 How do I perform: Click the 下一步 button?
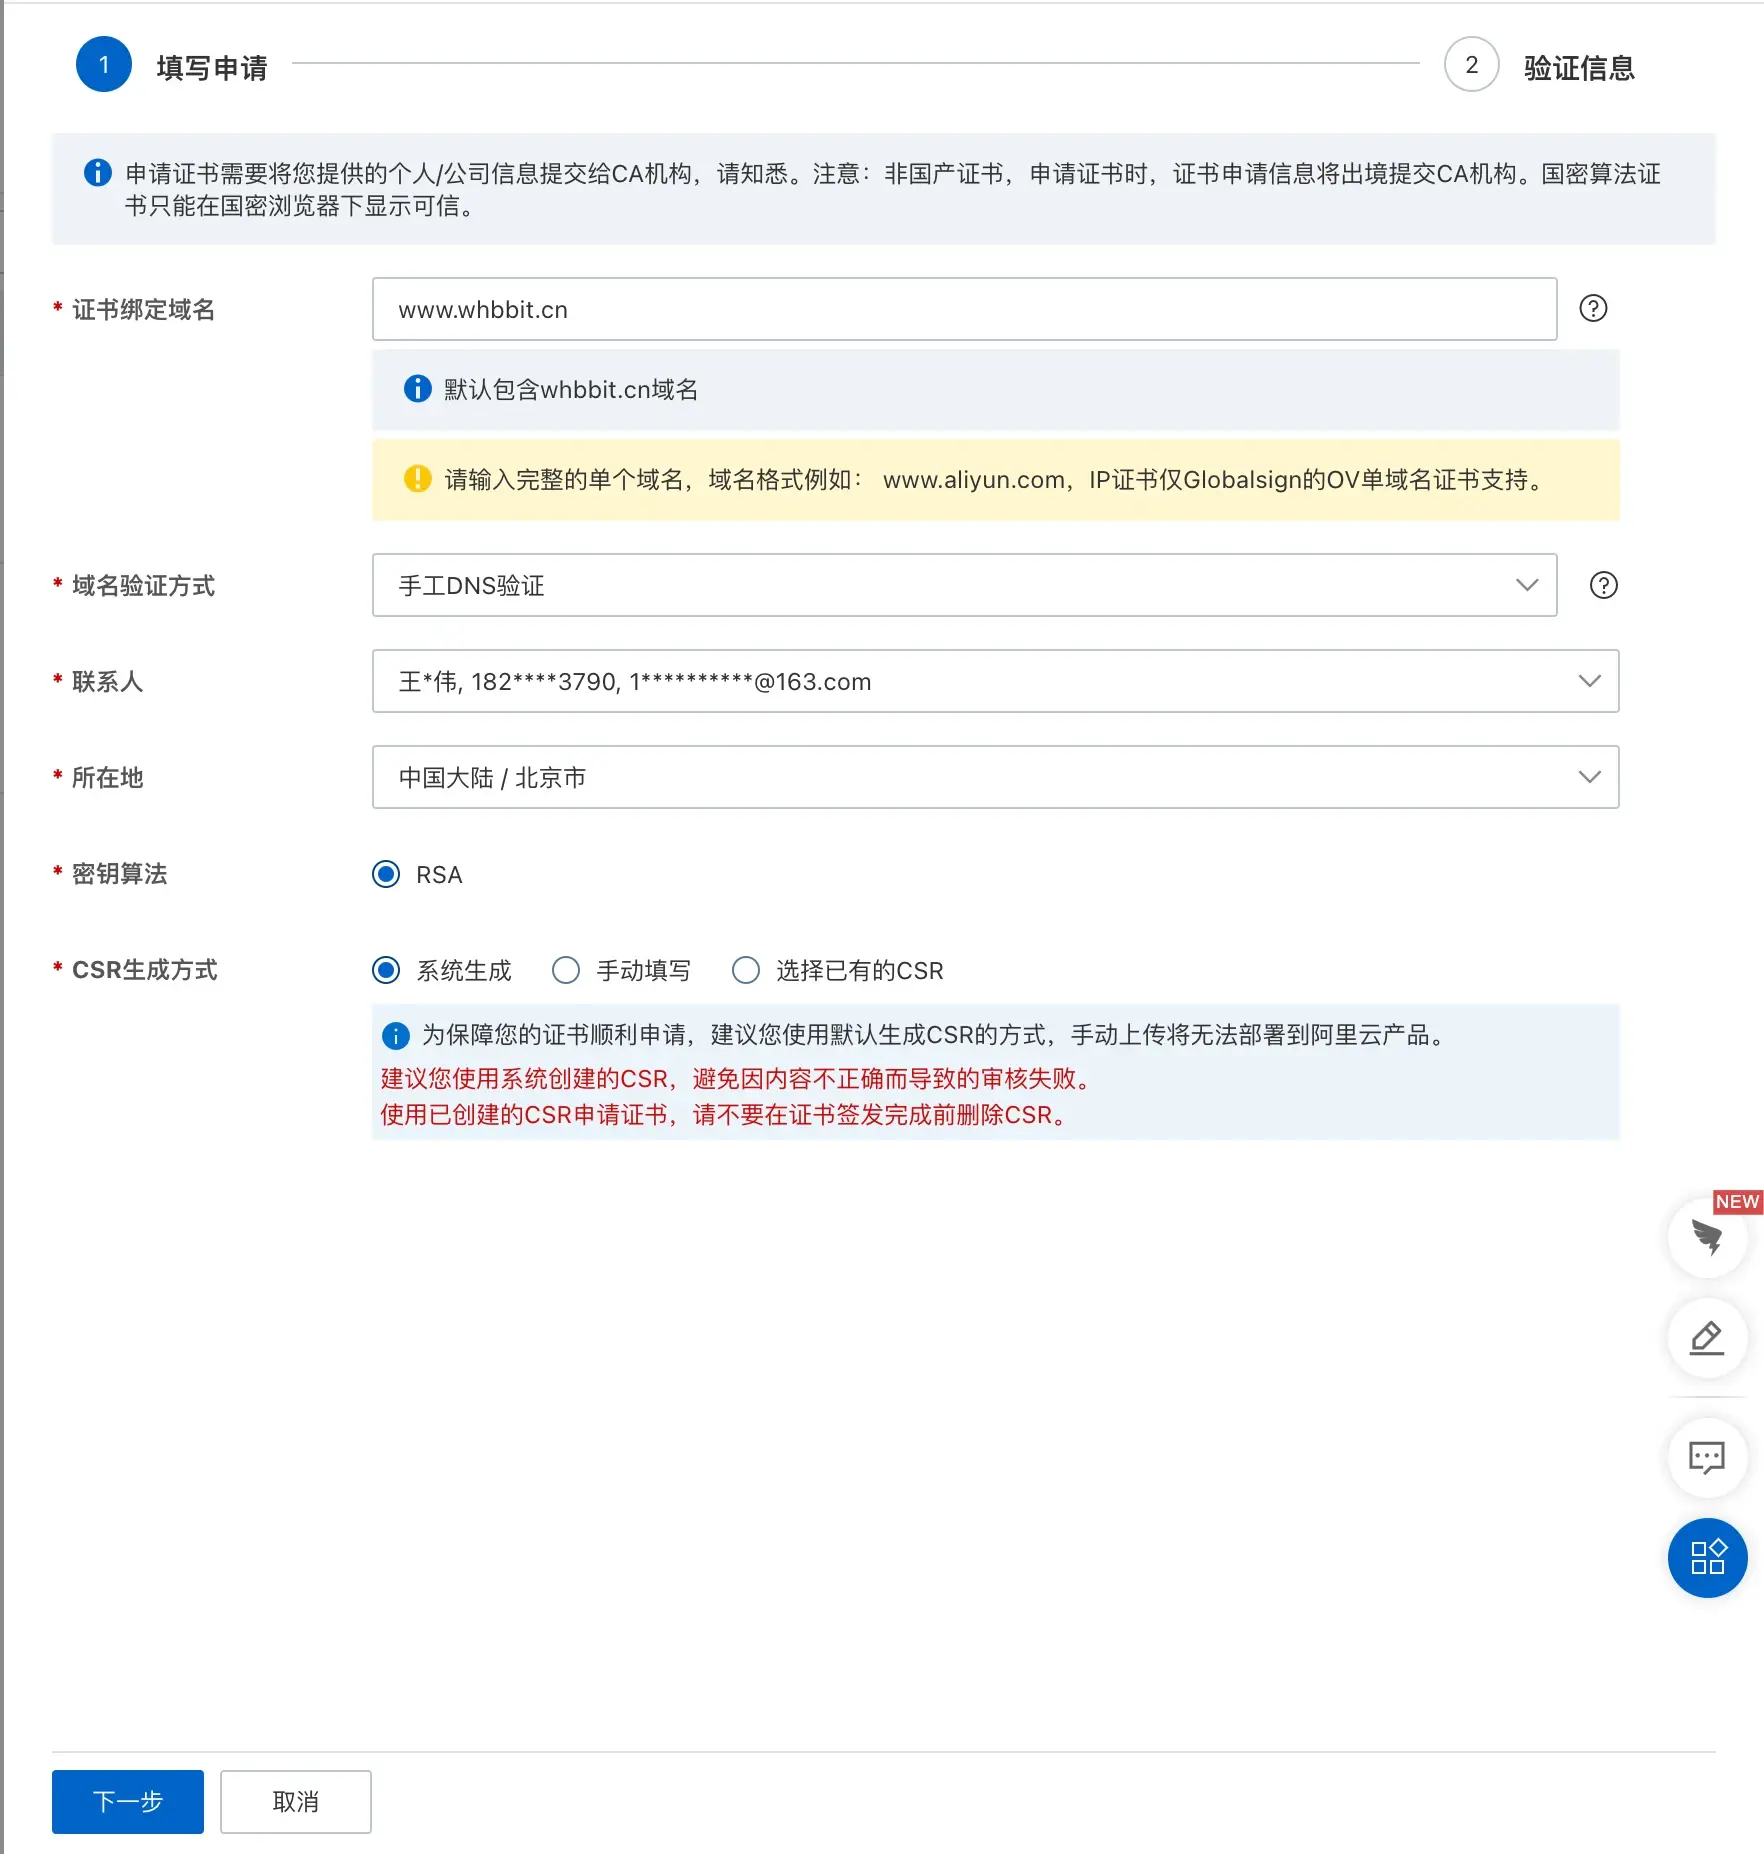click(128, 1801)
